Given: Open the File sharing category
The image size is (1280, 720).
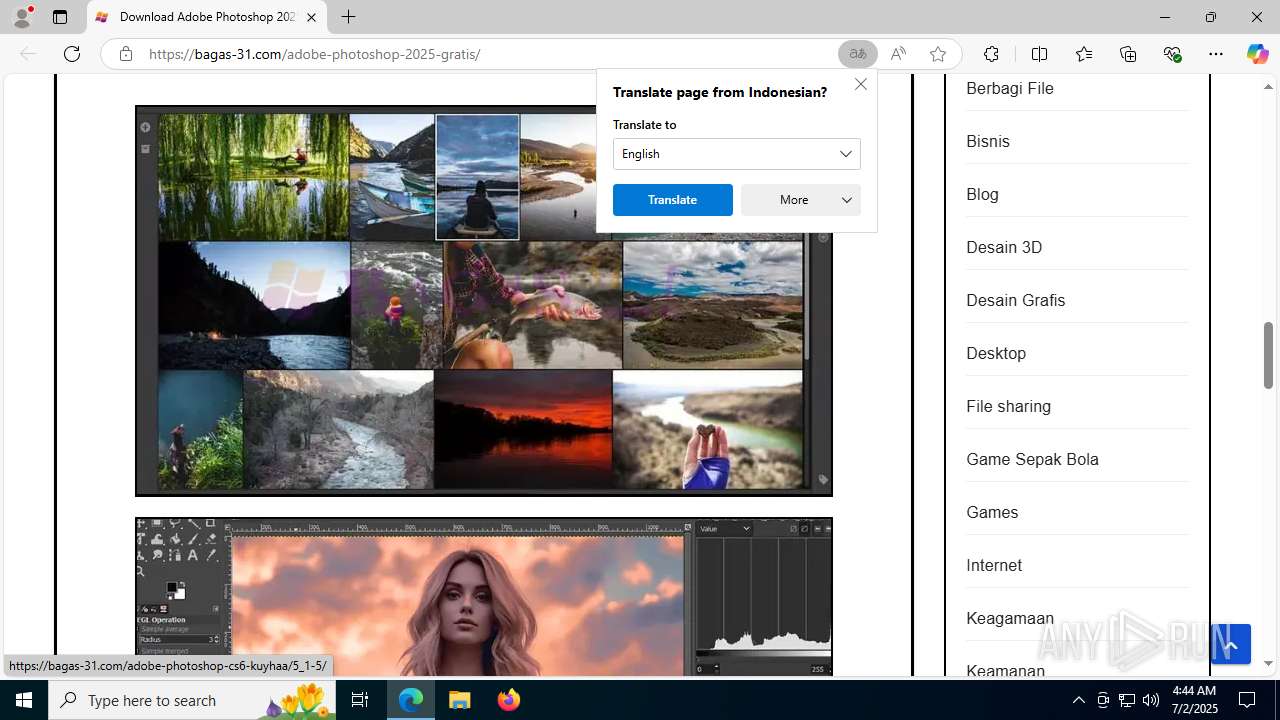Looking at the screenshot, I should tap(1008, 406).
